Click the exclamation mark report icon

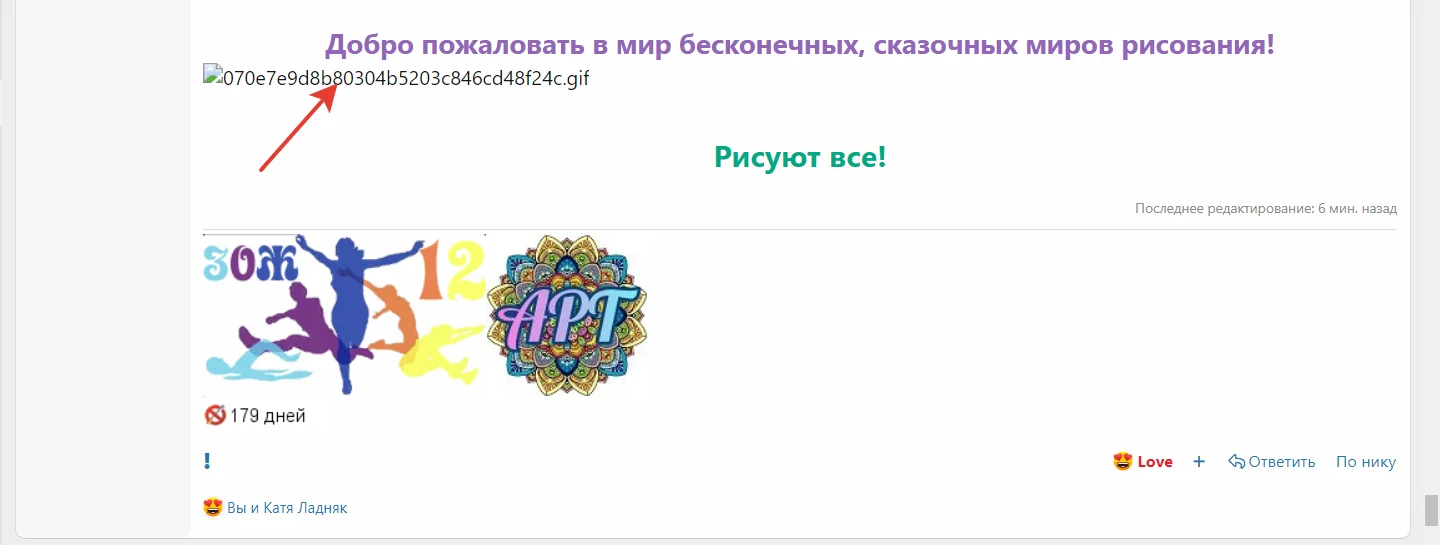[207, 462]
